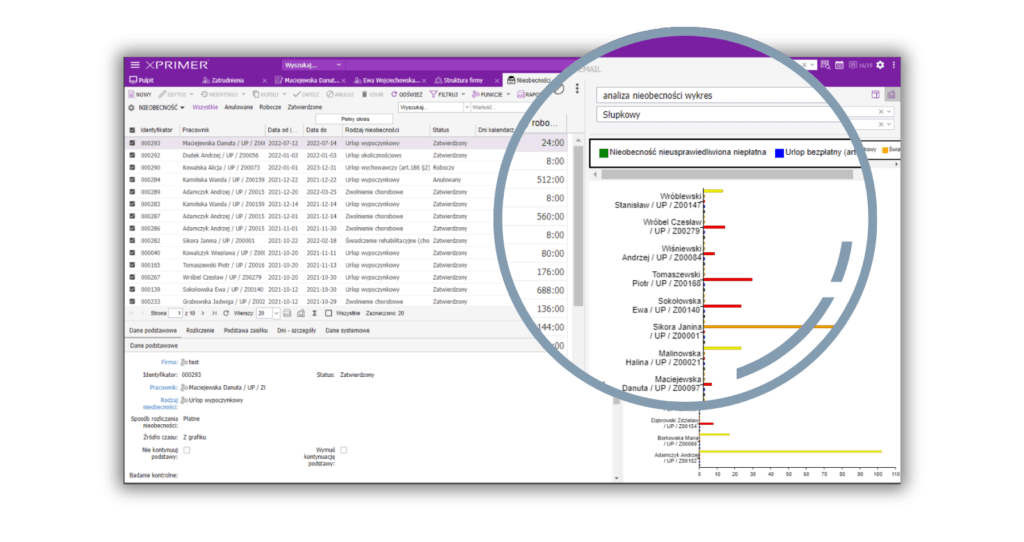1024x542 pixels.
Task: Toggle the Wszystkie checkbox below the table
Action: pos(329,313)
